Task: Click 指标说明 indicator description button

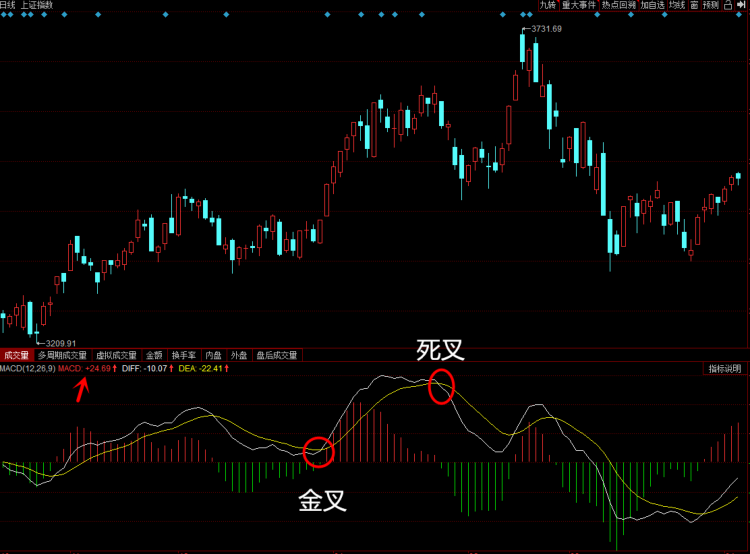Action: pyautogui.click(x=725, y=369)
